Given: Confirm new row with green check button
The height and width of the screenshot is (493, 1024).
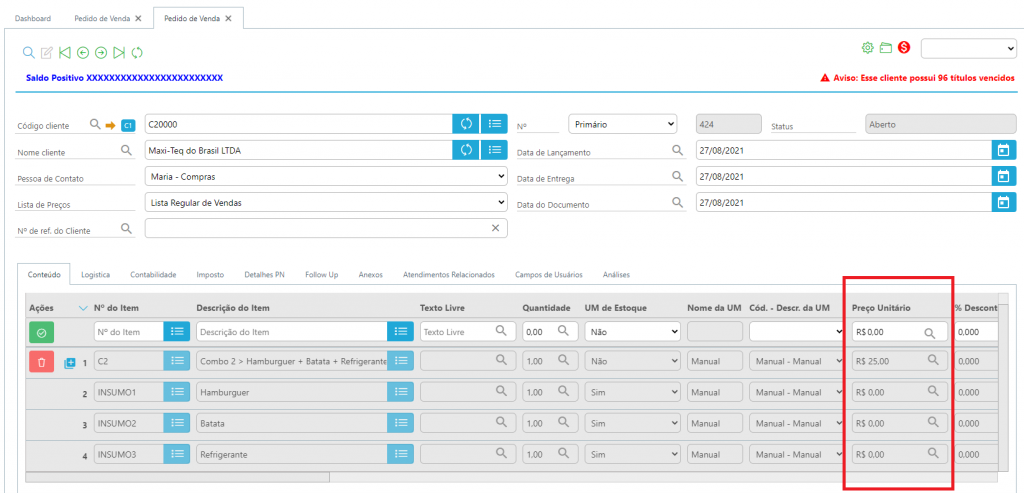Looking at the screenshot, I should click(41, 331).
